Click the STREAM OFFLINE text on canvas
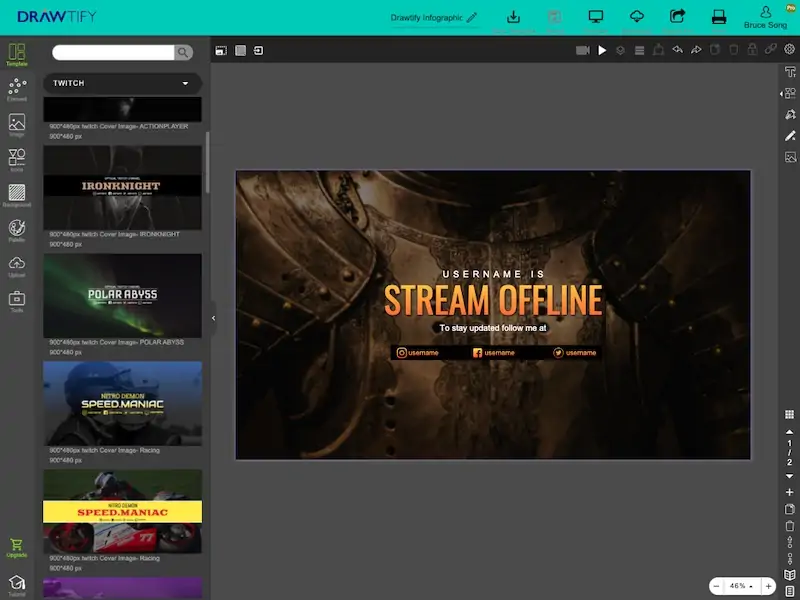The height and width of the screenshot is (600, 800). tap(493, 300)
